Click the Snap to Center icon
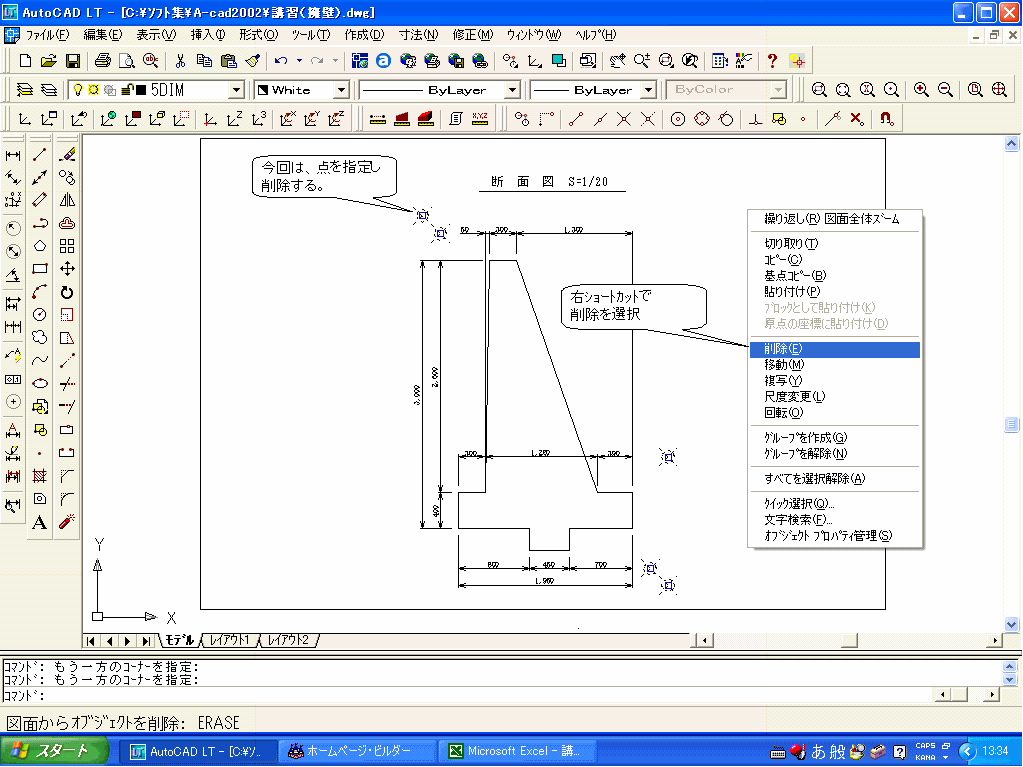The width and height of the screenshot is (1023, 767). point(678,119)
